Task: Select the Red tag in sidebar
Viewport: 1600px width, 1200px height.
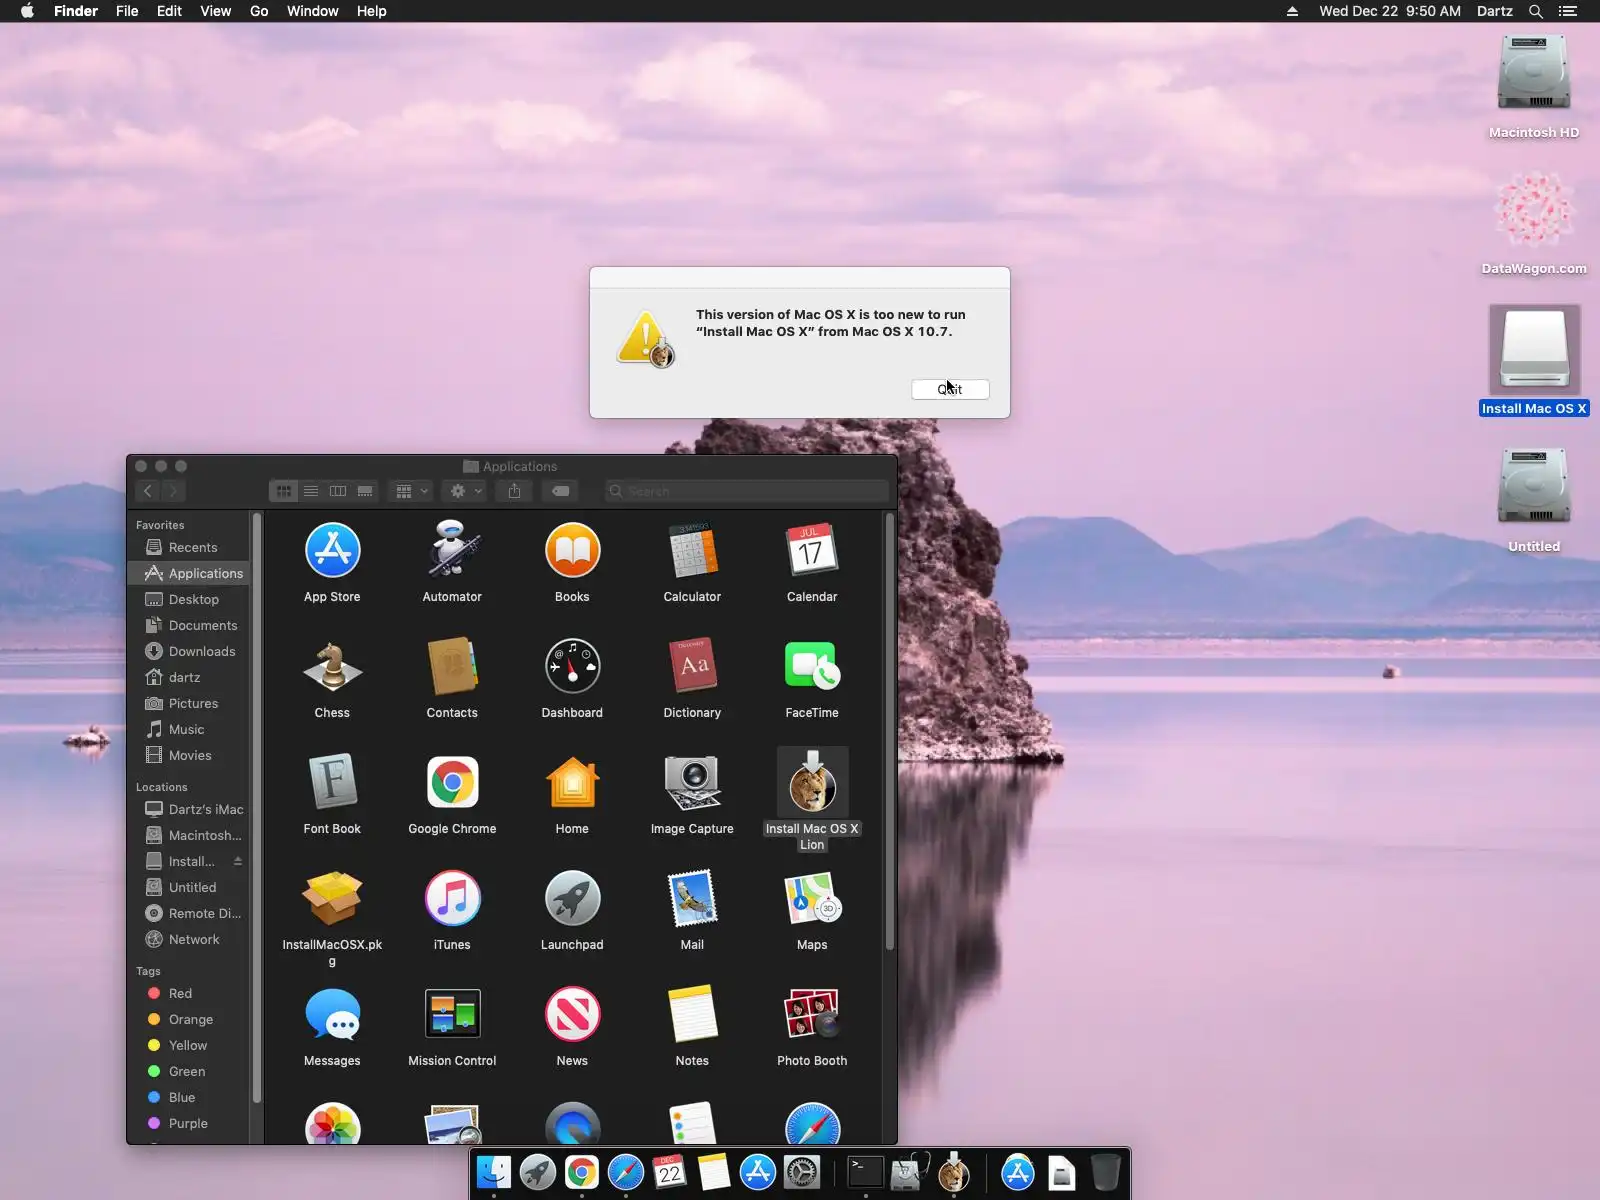Action: (x=190, y=993)
